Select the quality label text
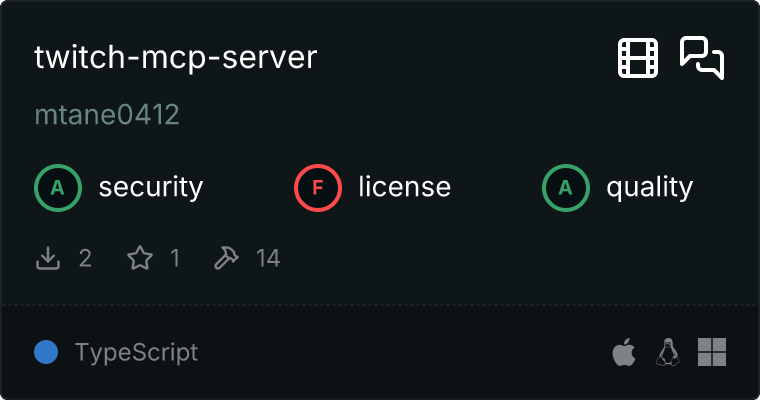The height and width of the screenshot is (400, 760). point(649,187)
